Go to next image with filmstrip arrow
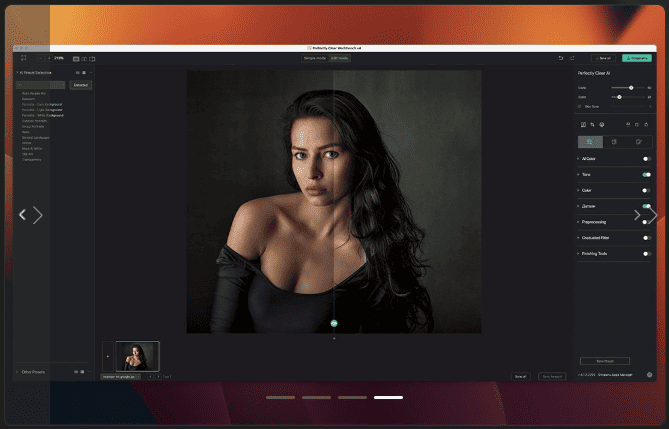Image resolution: width=669 pixels, height=429 pixels. 158,376
